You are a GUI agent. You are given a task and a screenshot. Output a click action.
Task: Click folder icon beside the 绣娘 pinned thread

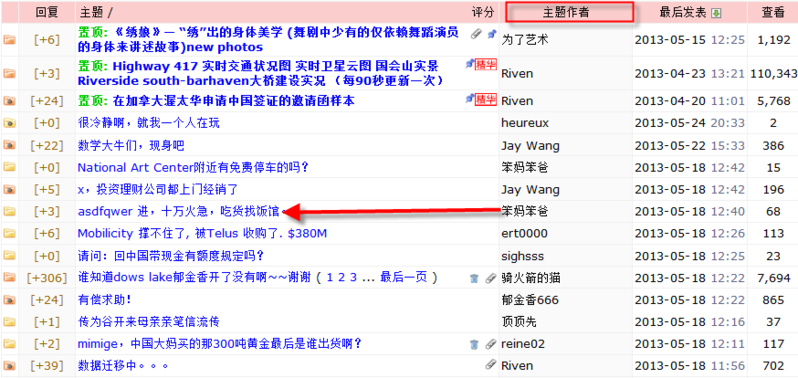[9, 40]
